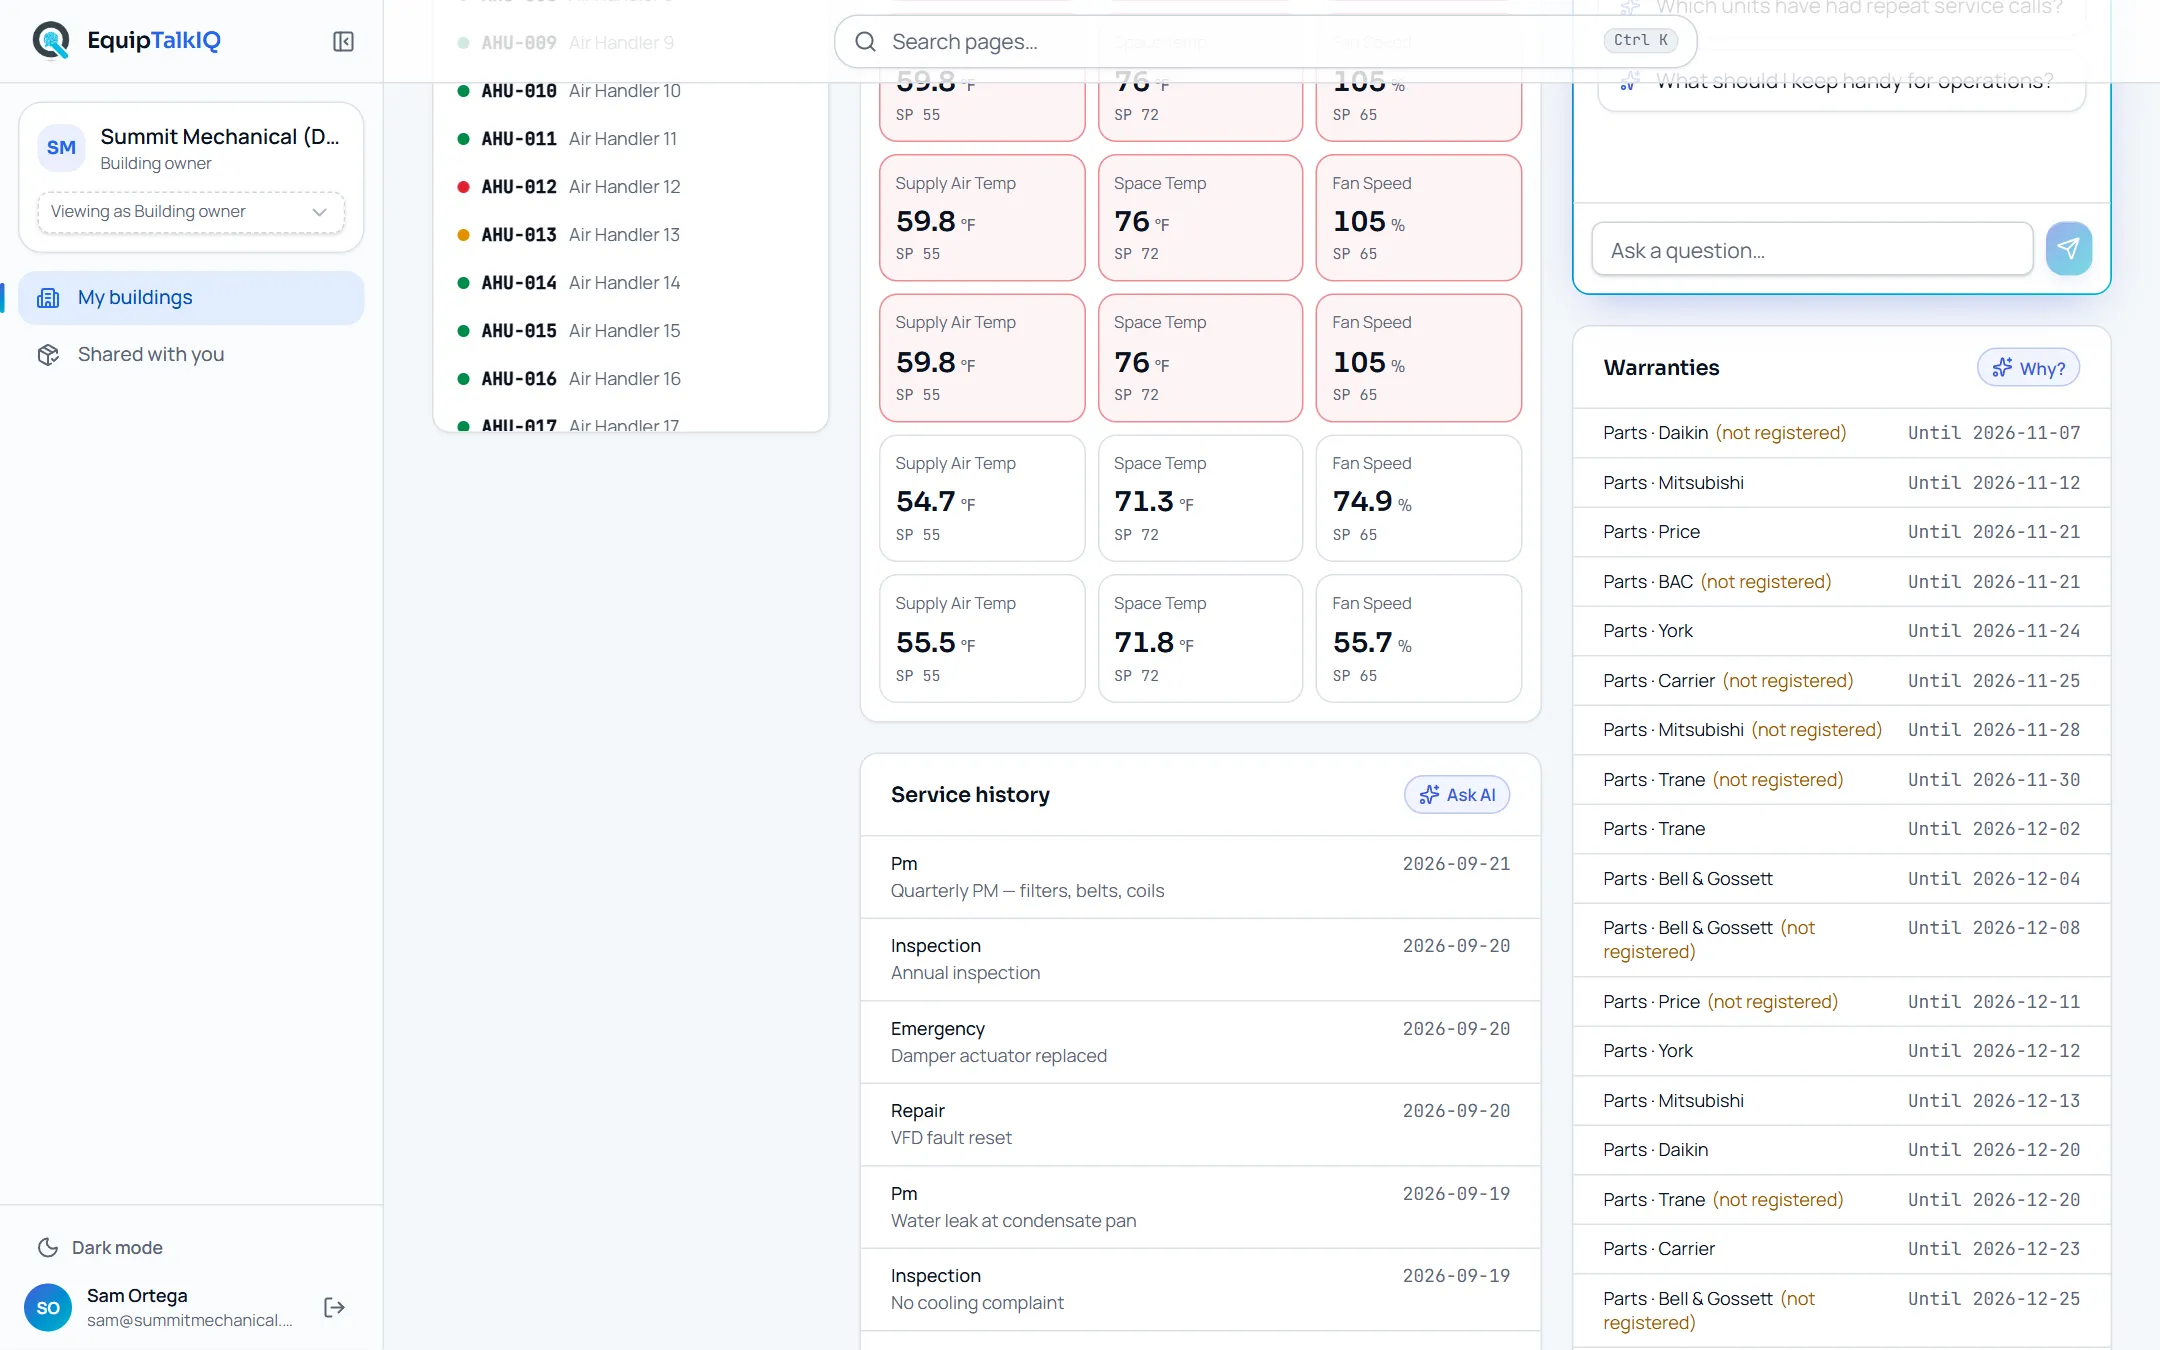Click the Why? button in Warranties
The width and height of the screenshot is (2160, 1350).
click(2028, 368)
